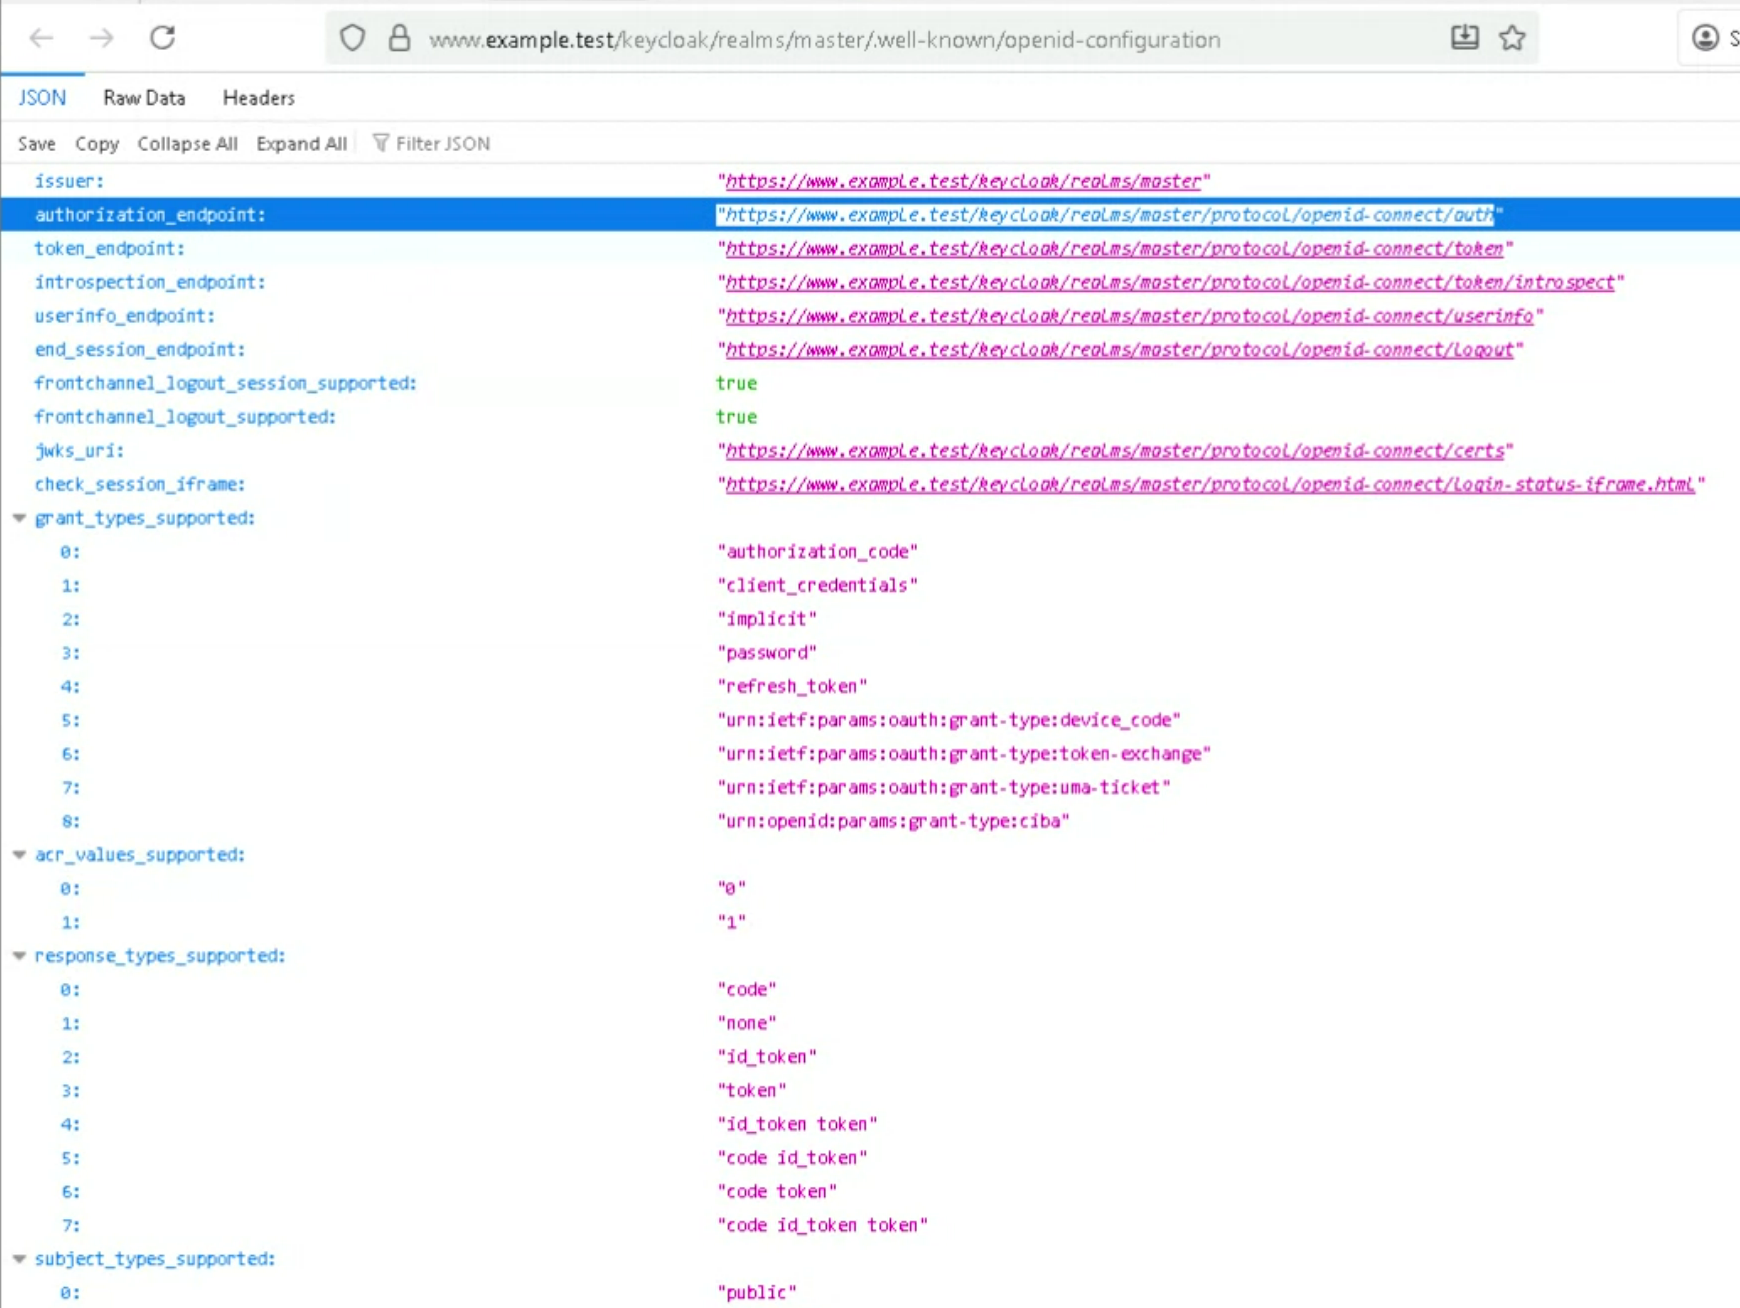Image resolution: width=1740 pixels, height=1308 pixels.
Task: Open the token_endpoint URL link
Action: click(x=1113, y=249)
